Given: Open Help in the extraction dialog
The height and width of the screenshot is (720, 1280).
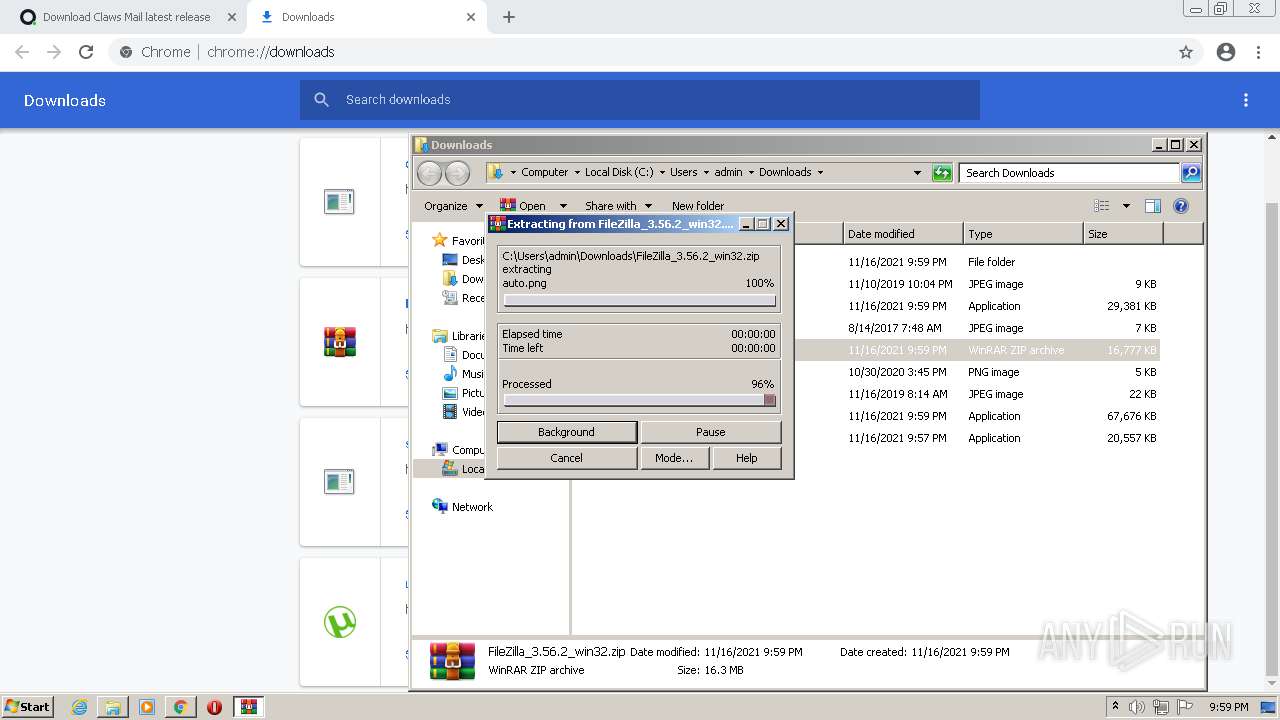Looking at the screenshot, I should 746,458.
